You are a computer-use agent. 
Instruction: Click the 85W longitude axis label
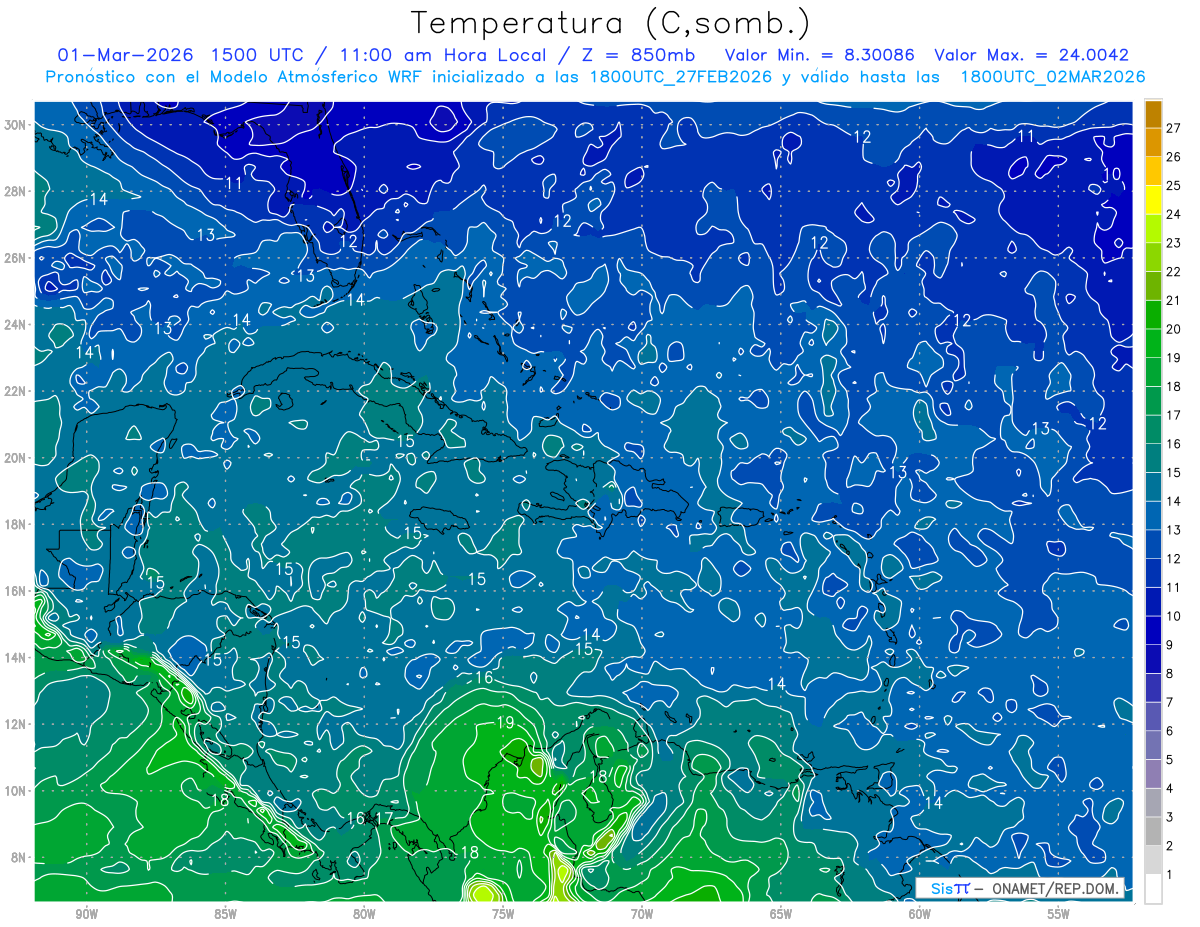tap(225, 913)
